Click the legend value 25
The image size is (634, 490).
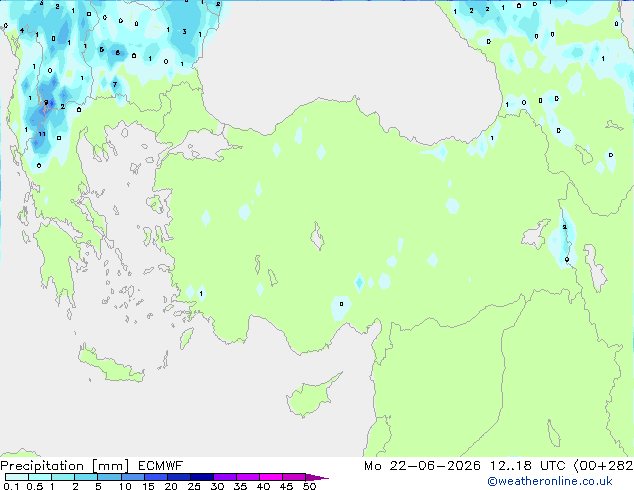pos(194,486)
